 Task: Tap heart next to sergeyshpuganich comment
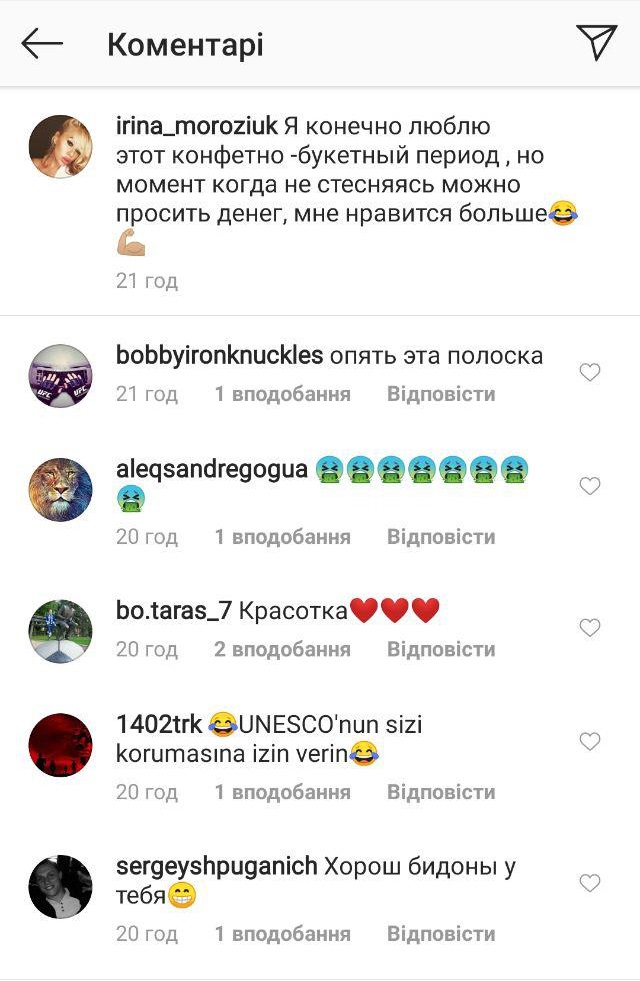pos(589,883)
